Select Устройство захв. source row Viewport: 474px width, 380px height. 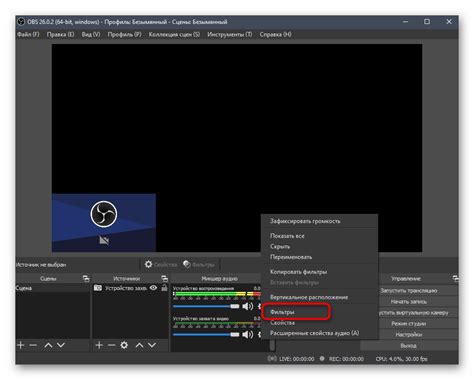tap(130, 288)
